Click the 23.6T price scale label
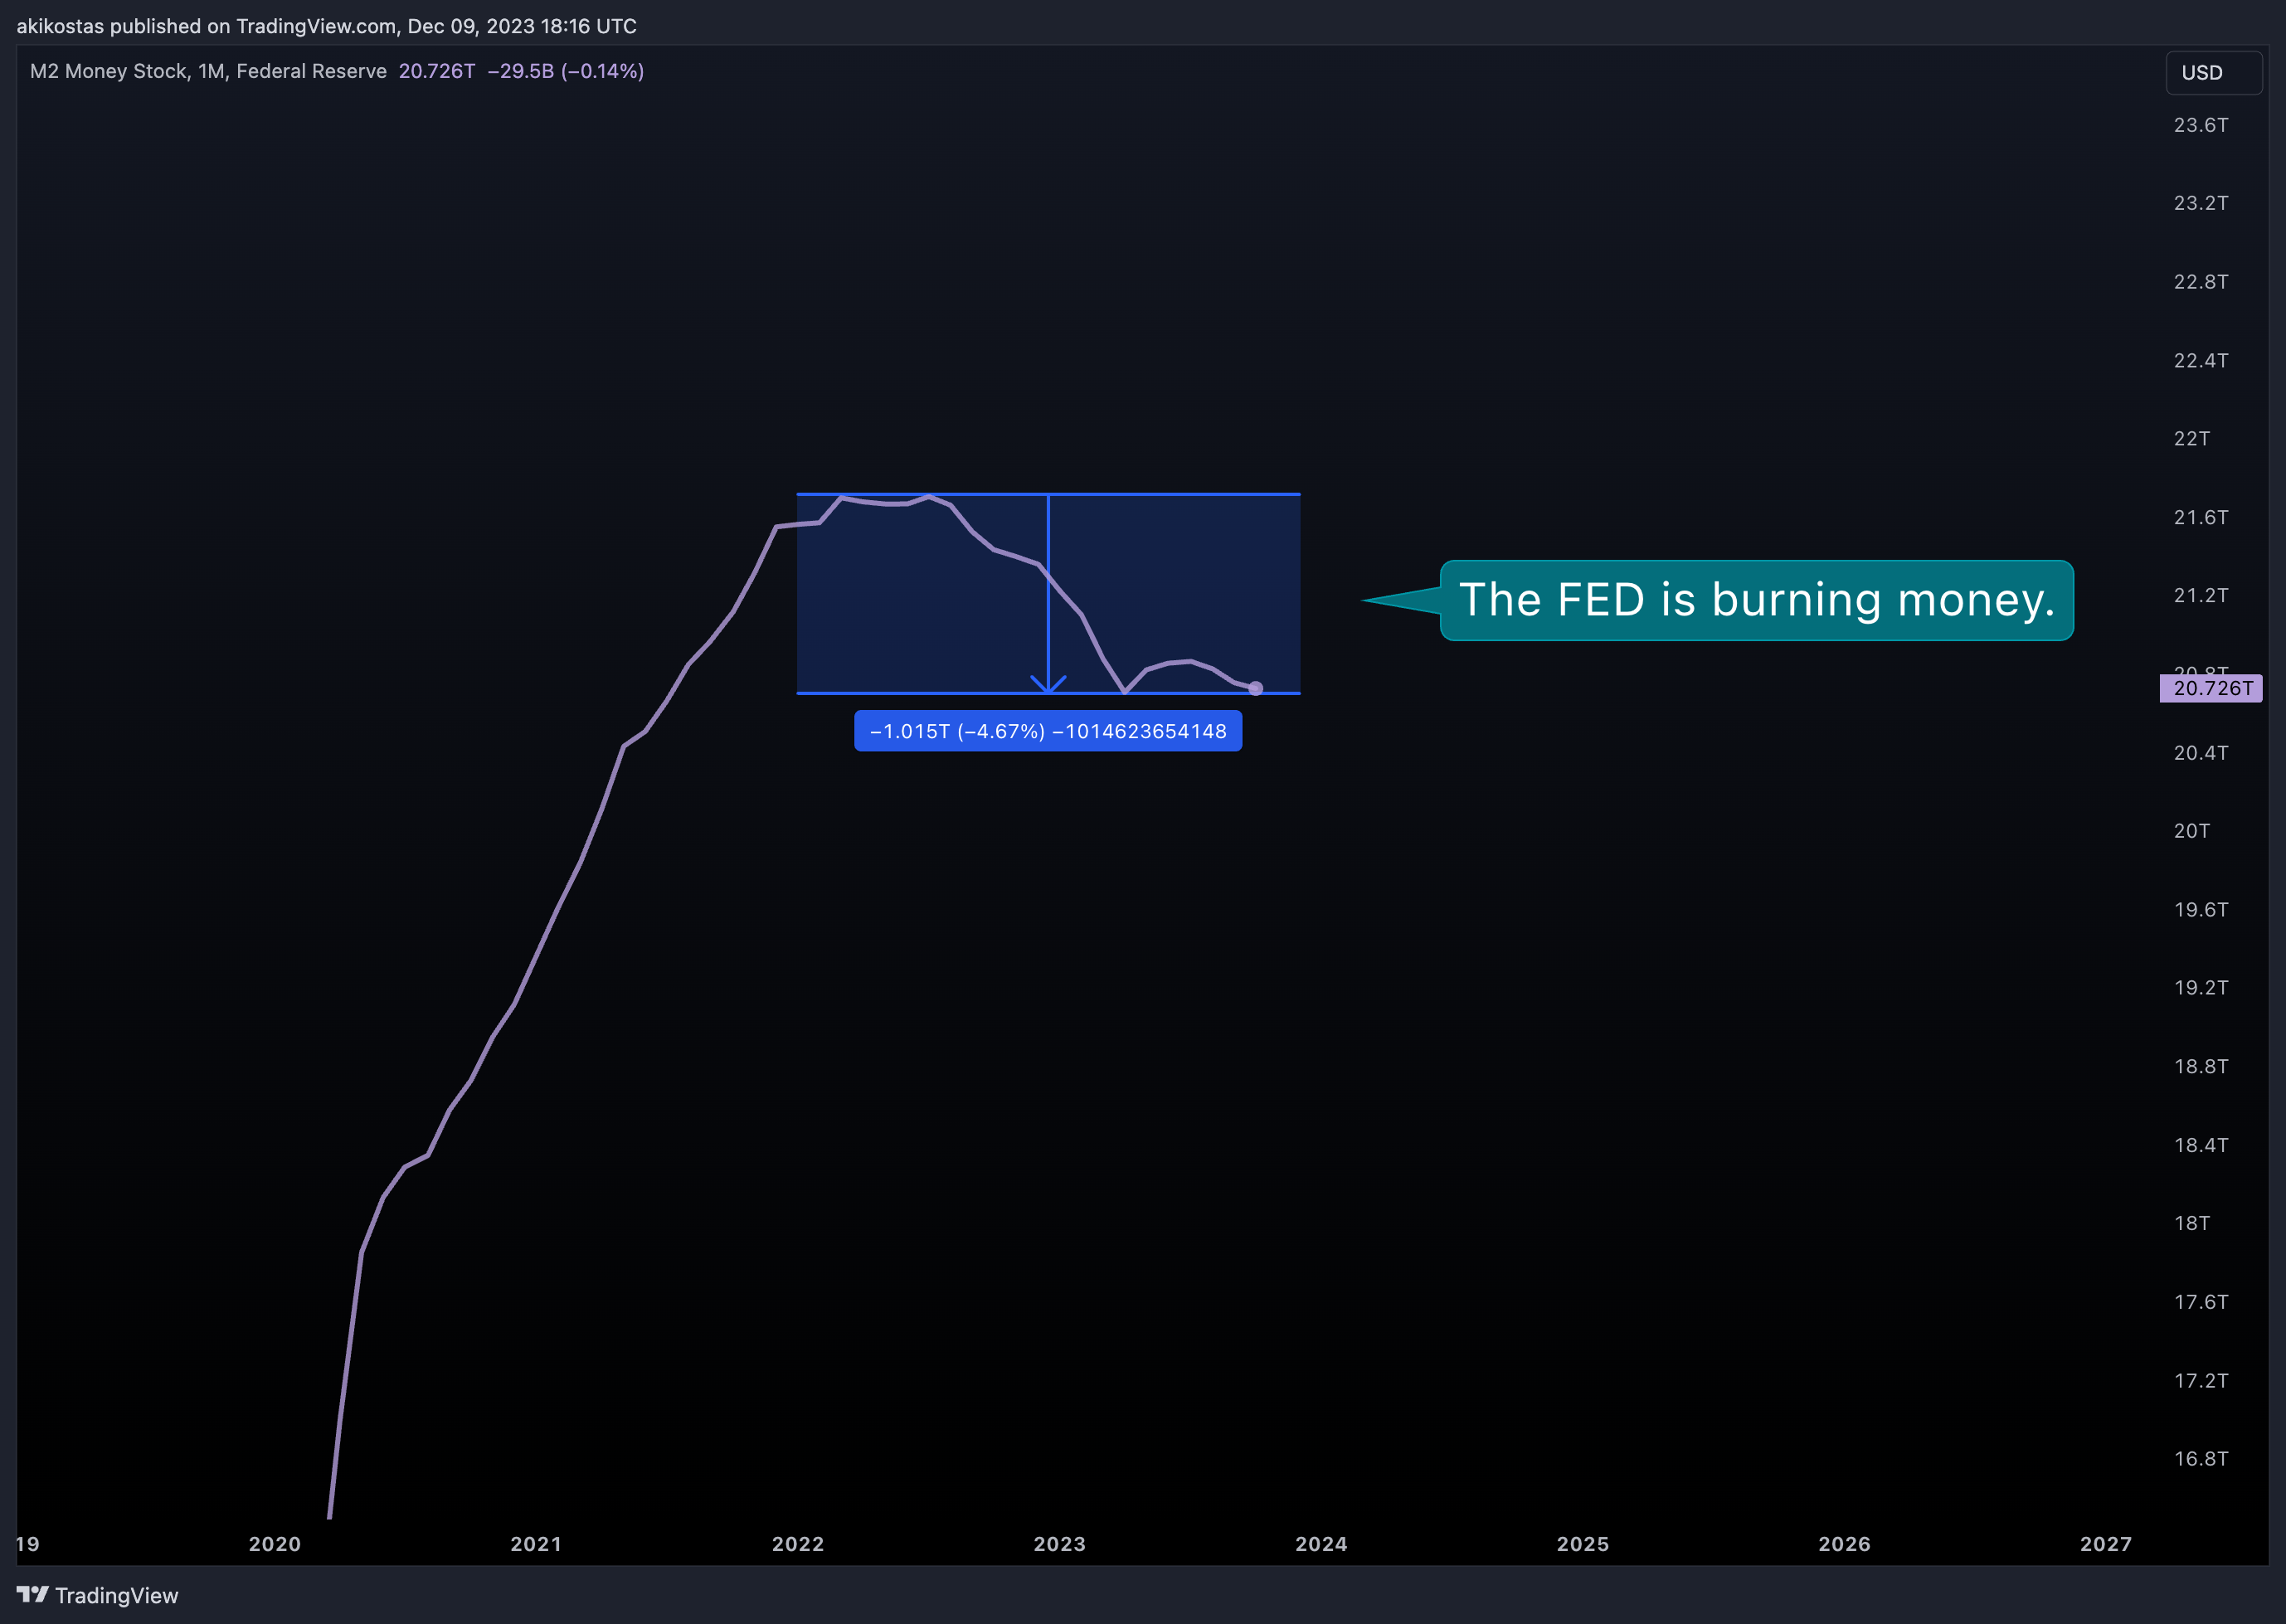Viewport: 2286px width, 1624px height. pyautogui.click(x=2201, y=125)
